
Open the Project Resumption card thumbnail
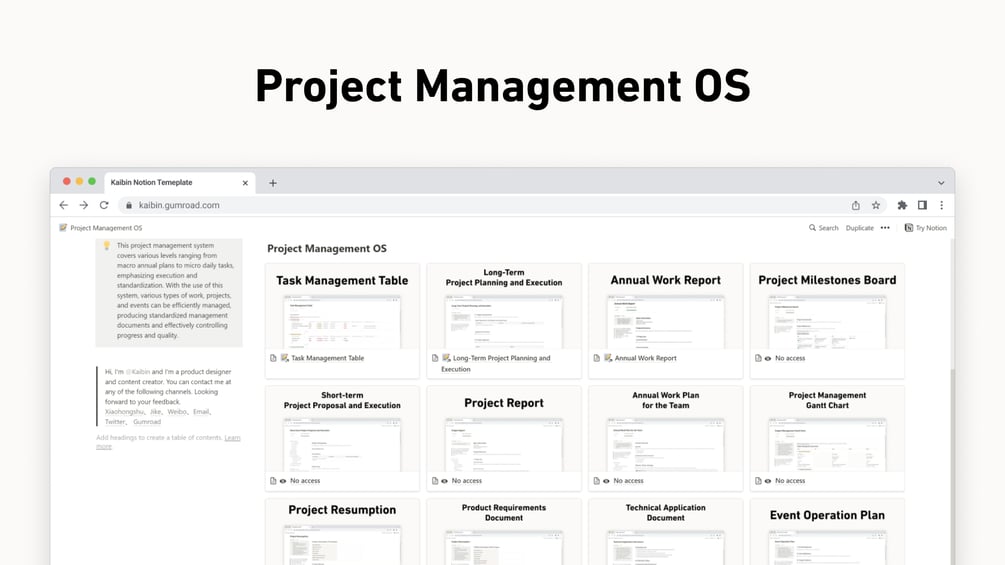point(342,532)
